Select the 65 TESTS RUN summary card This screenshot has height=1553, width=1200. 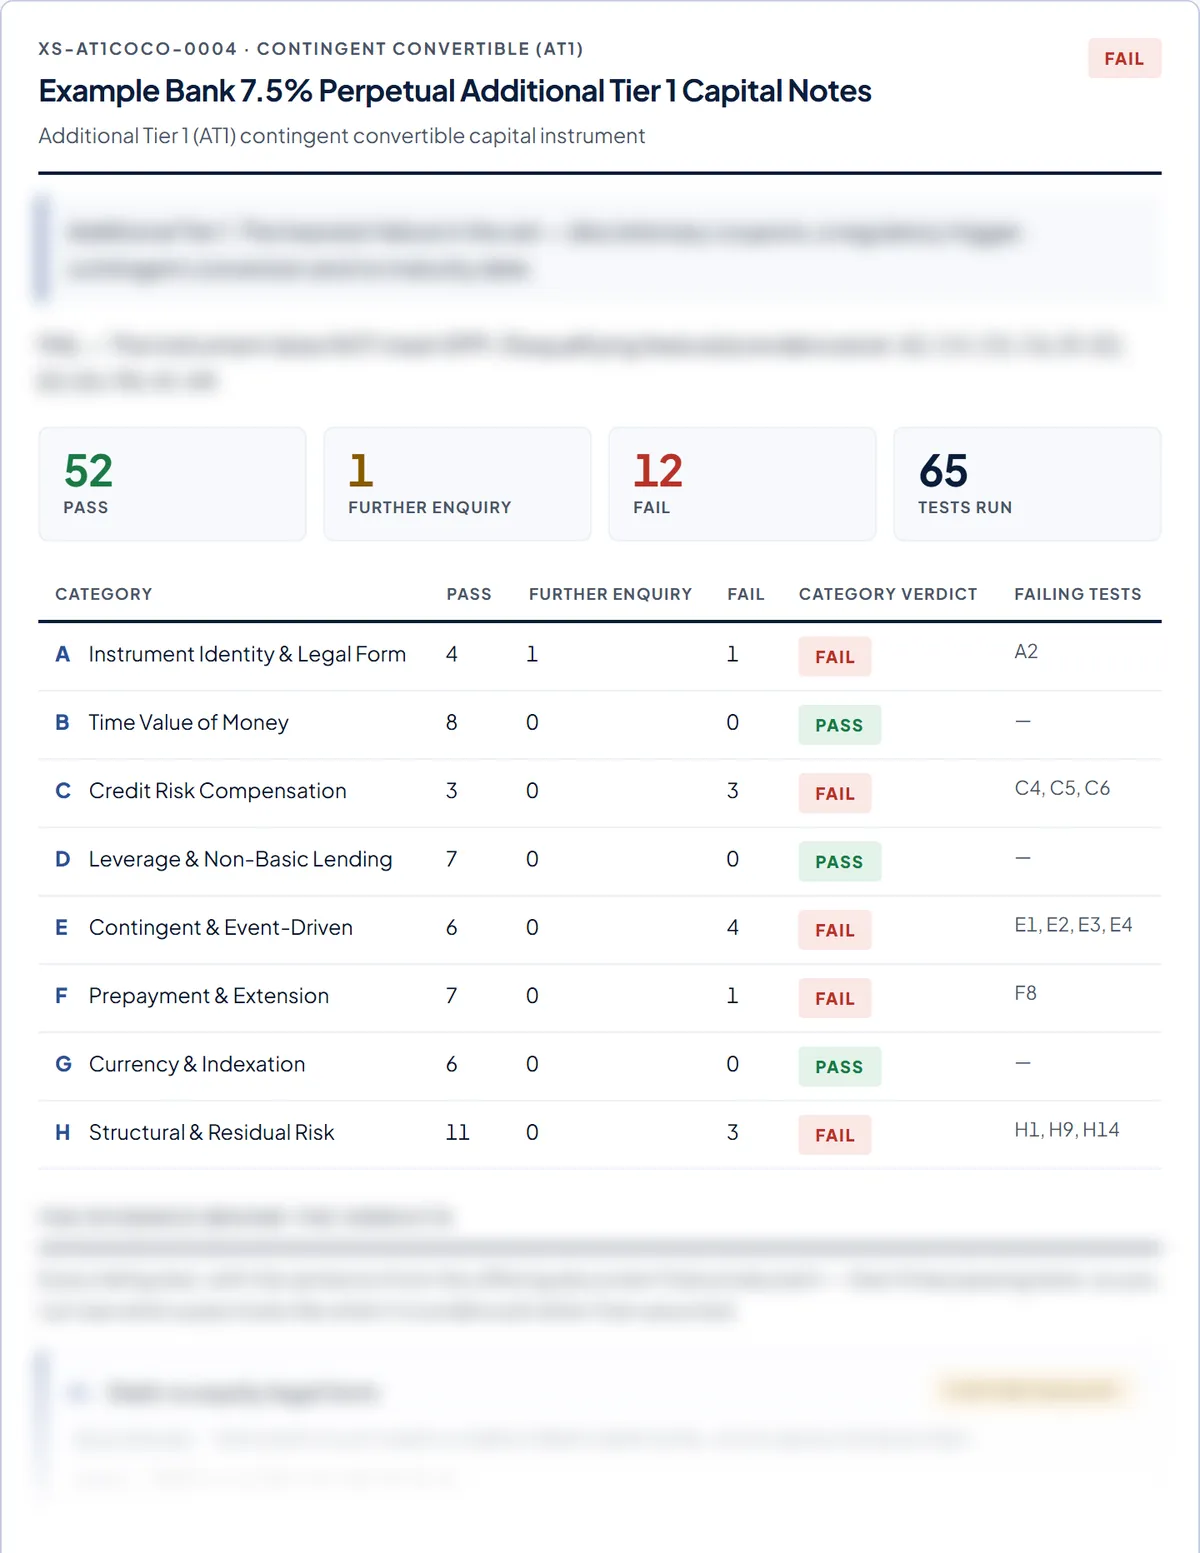pos(1027,484)
